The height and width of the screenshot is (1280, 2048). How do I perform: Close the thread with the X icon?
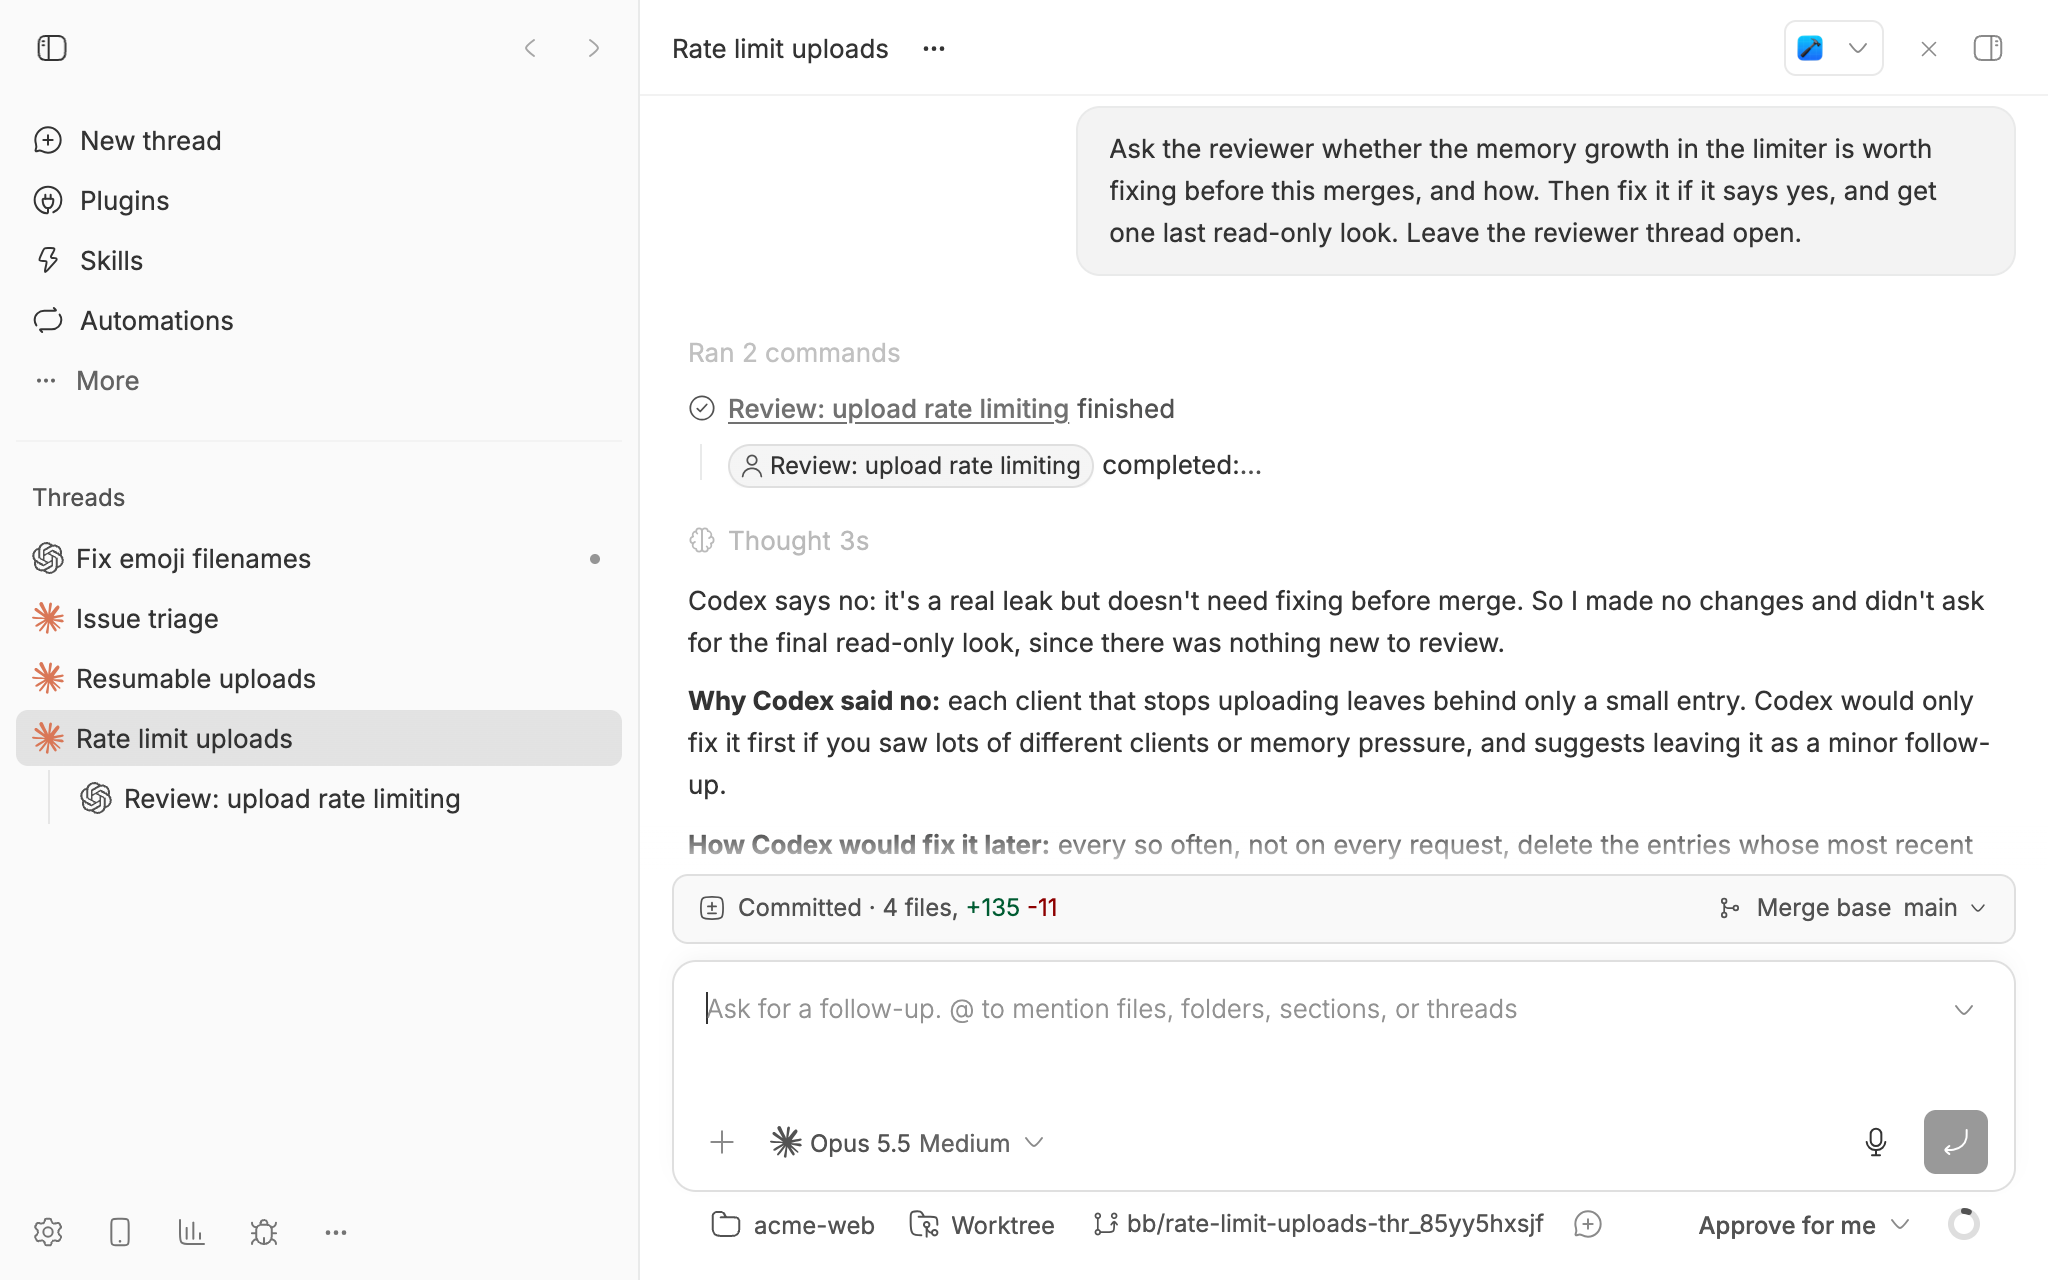(1929, 48)
